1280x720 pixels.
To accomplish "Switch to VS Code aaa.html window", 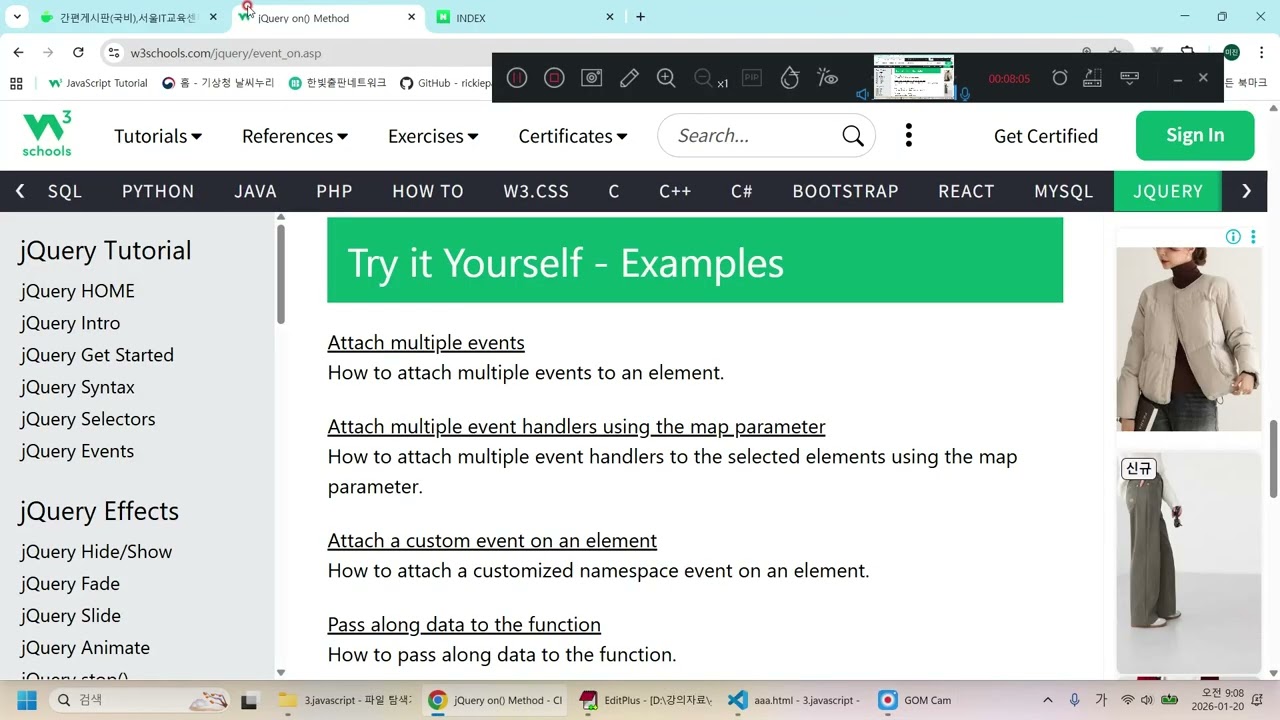I will click(x=794, y=700).
